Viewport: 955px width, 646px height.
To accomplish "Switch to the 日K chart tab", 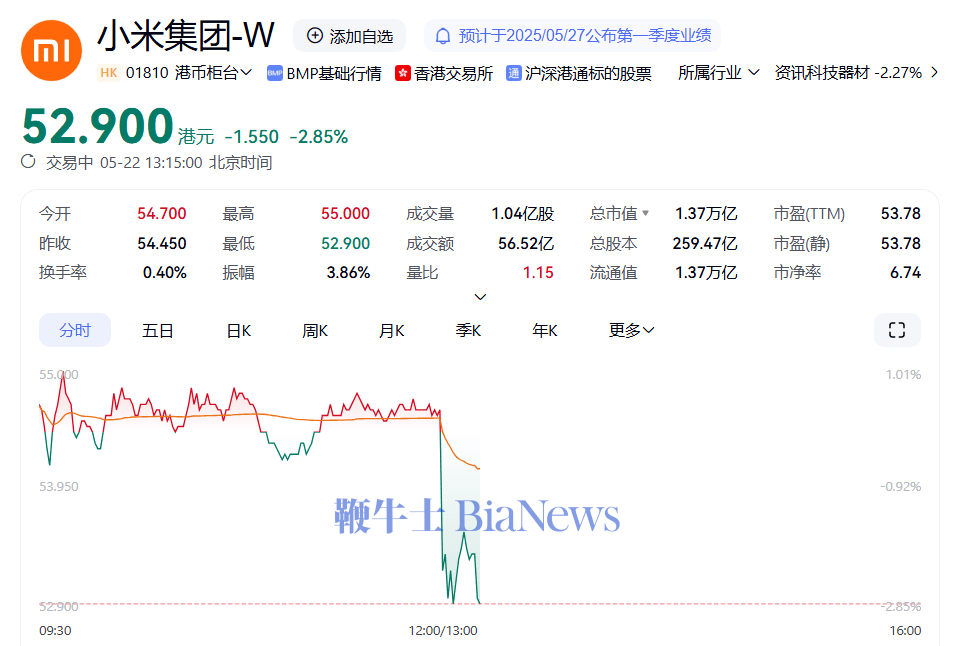I will tap(239, 331).
